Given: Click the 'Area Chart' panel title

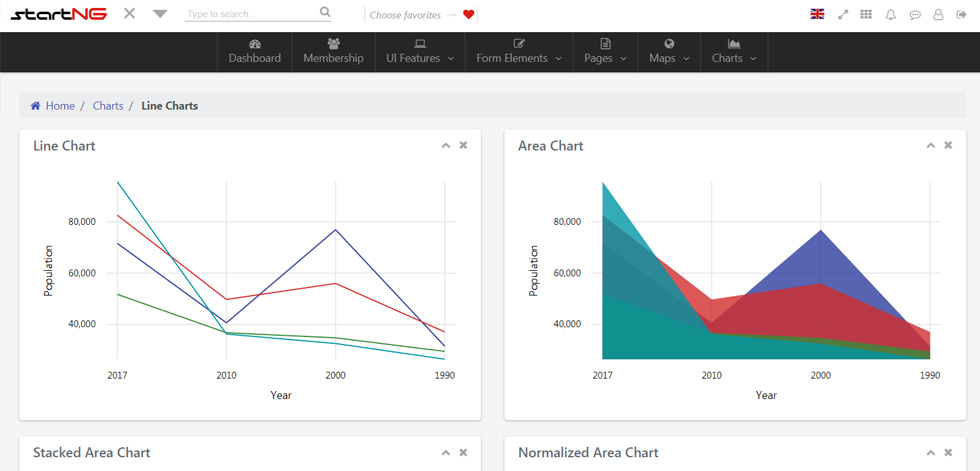Looking at the screenshot, I should pyautogui.click(x=551, y=146).
